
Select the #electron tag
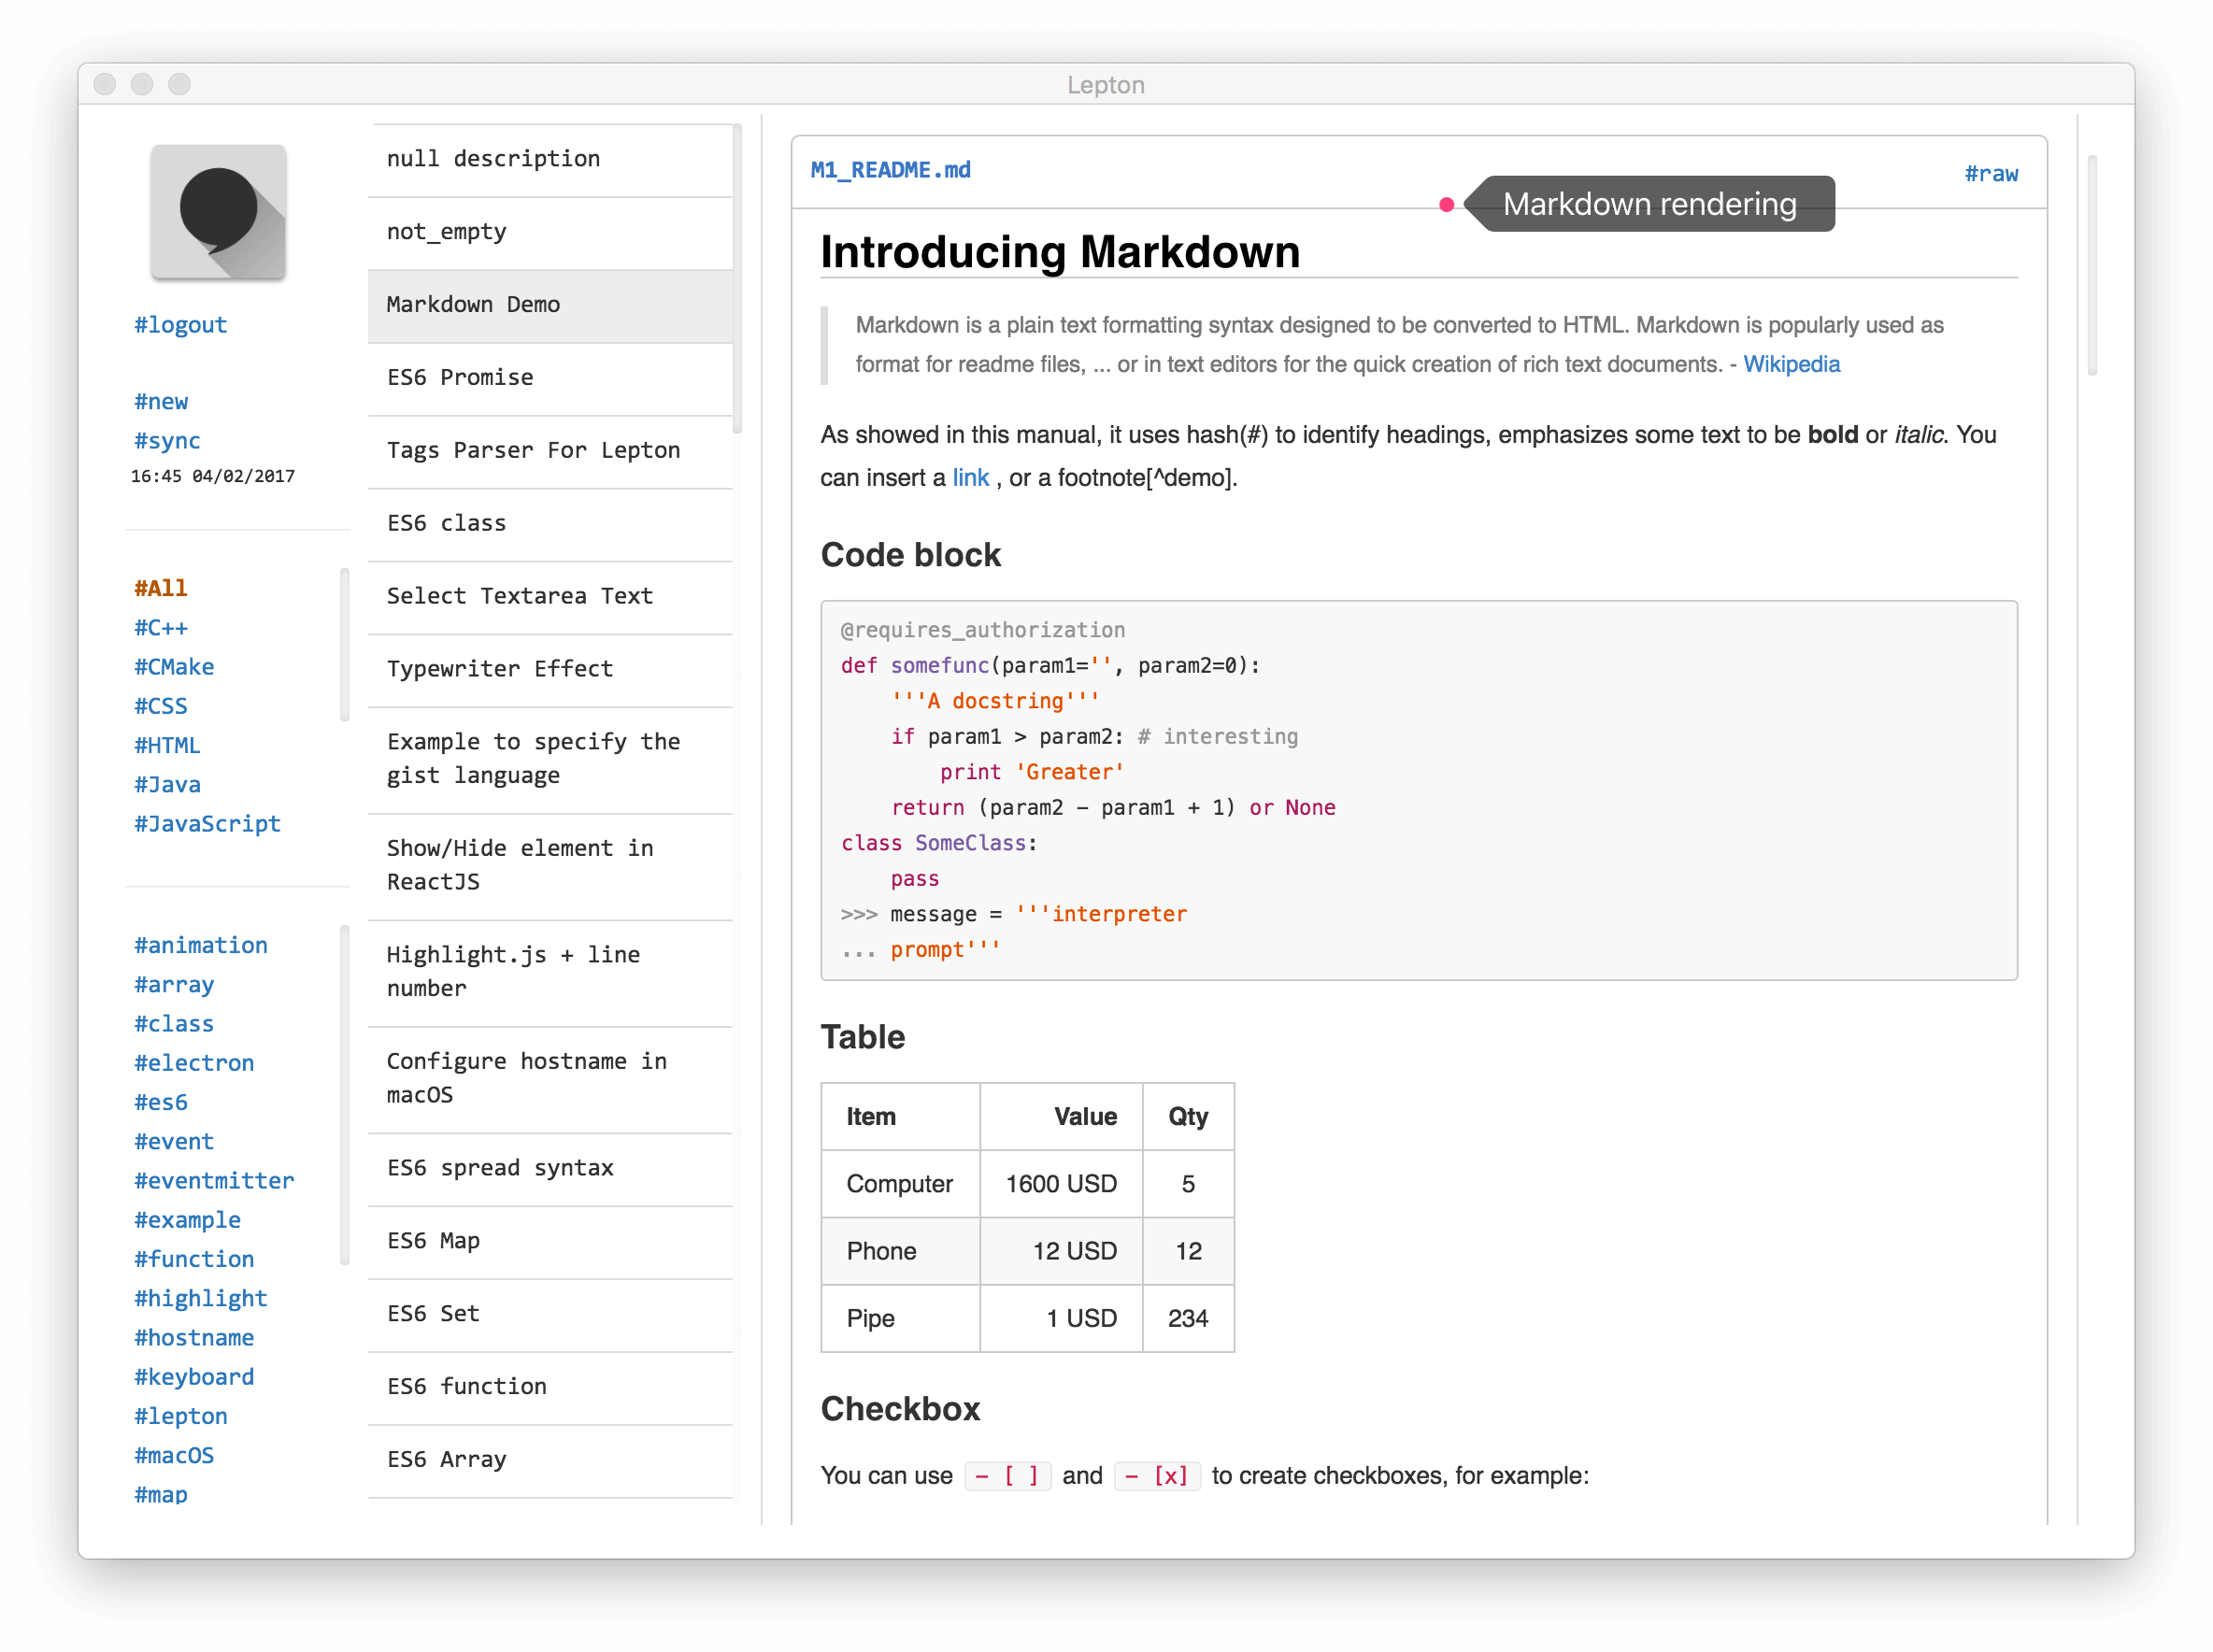(x=194, y=1063)
